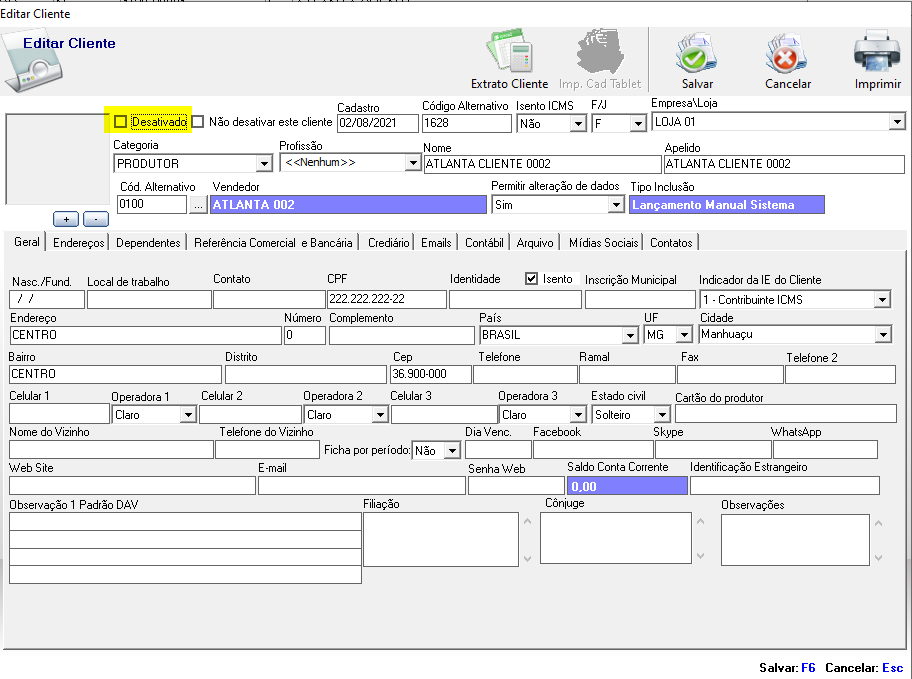Image resolution: width=912 pixels, height=679 pixels.
Task: Click the plus button under the photo
Action: click(66, 219)
